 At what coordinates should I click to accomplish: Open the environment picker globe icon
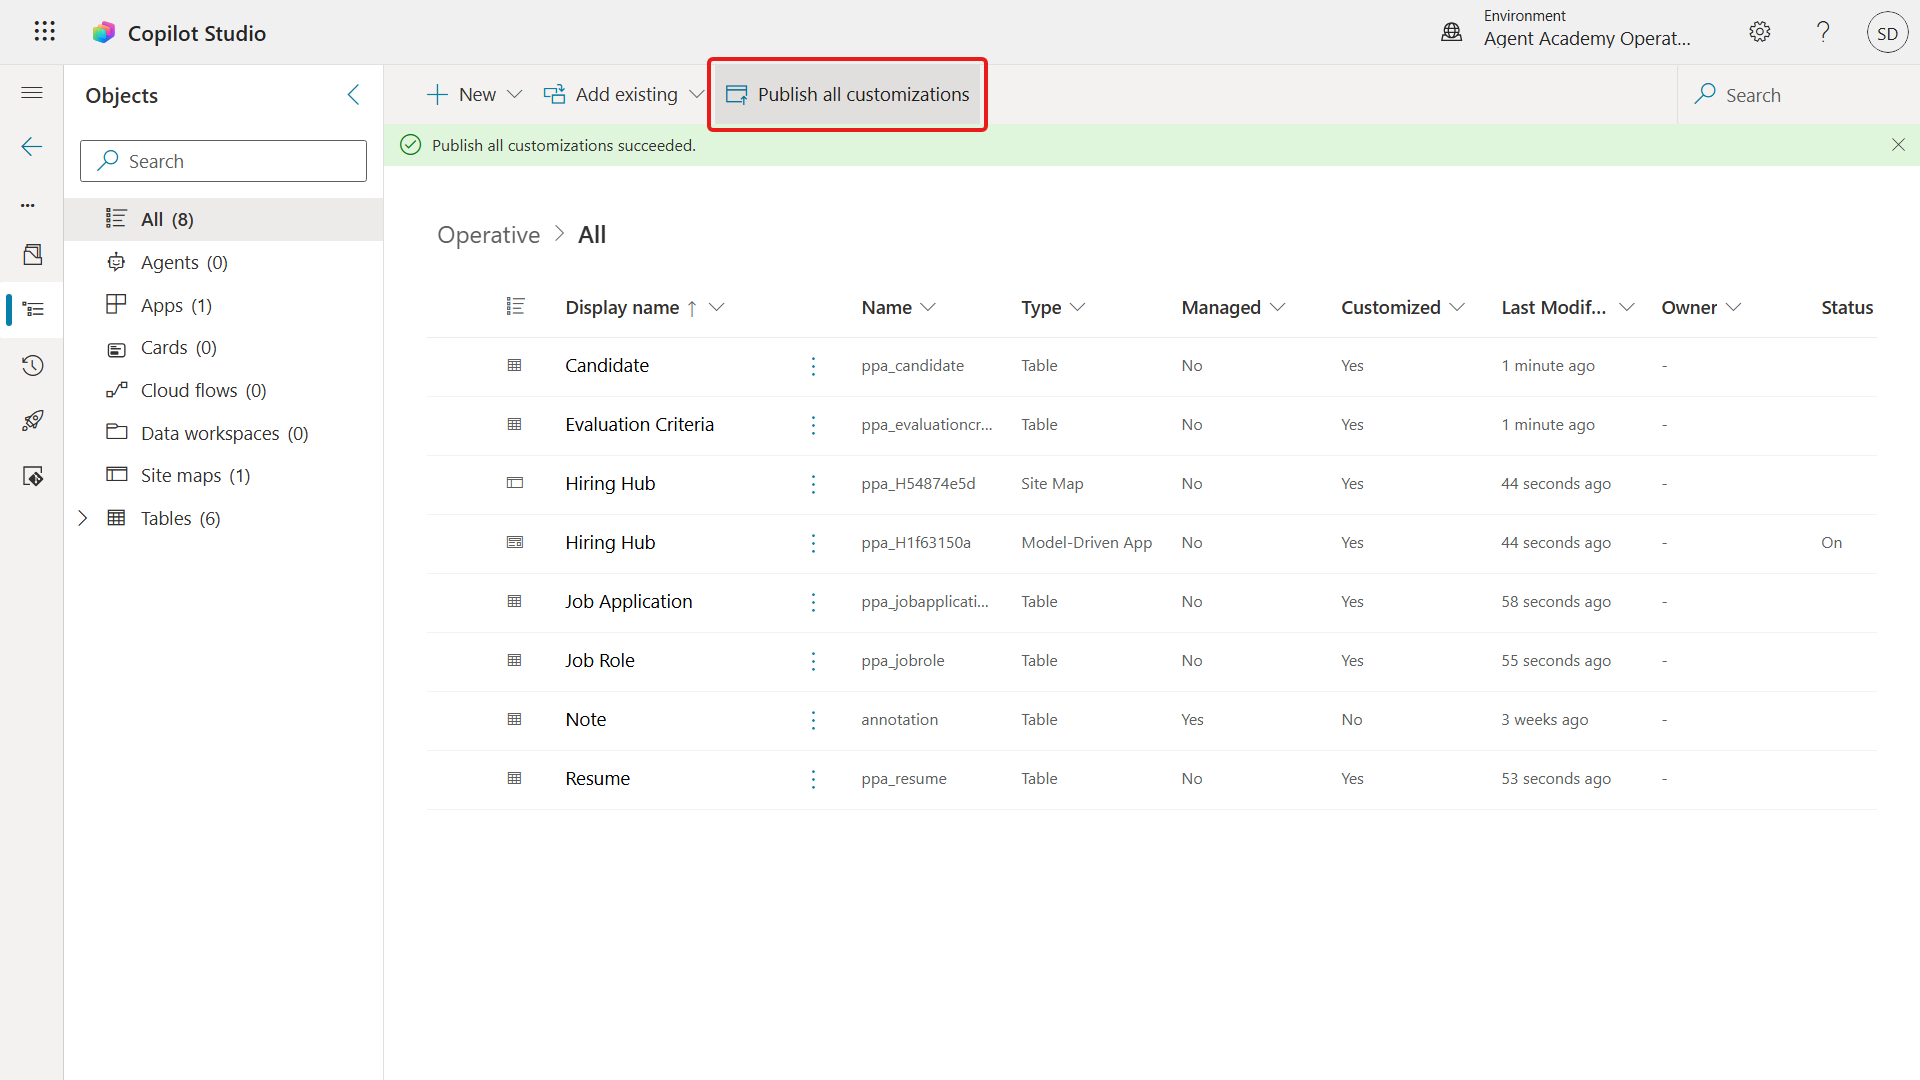[x=1451, y=32]
